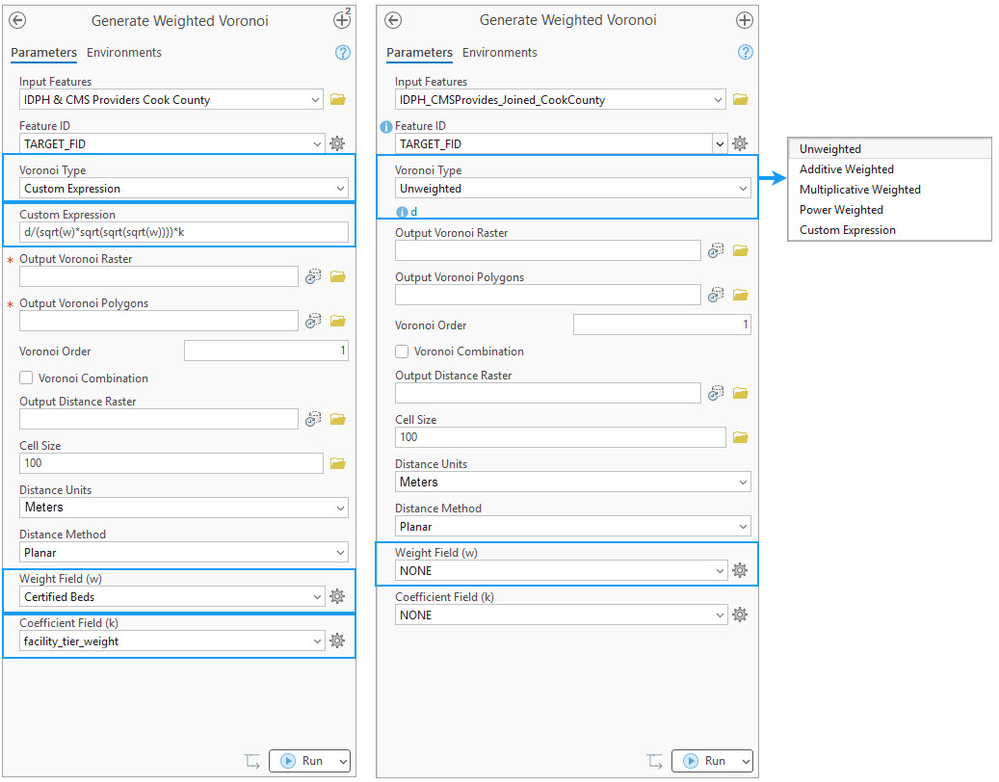This screenshot has height=782, width=999.
Task: Open Coefficient Field dropdown showing facility_tier_weight
Action: point(171,641)
